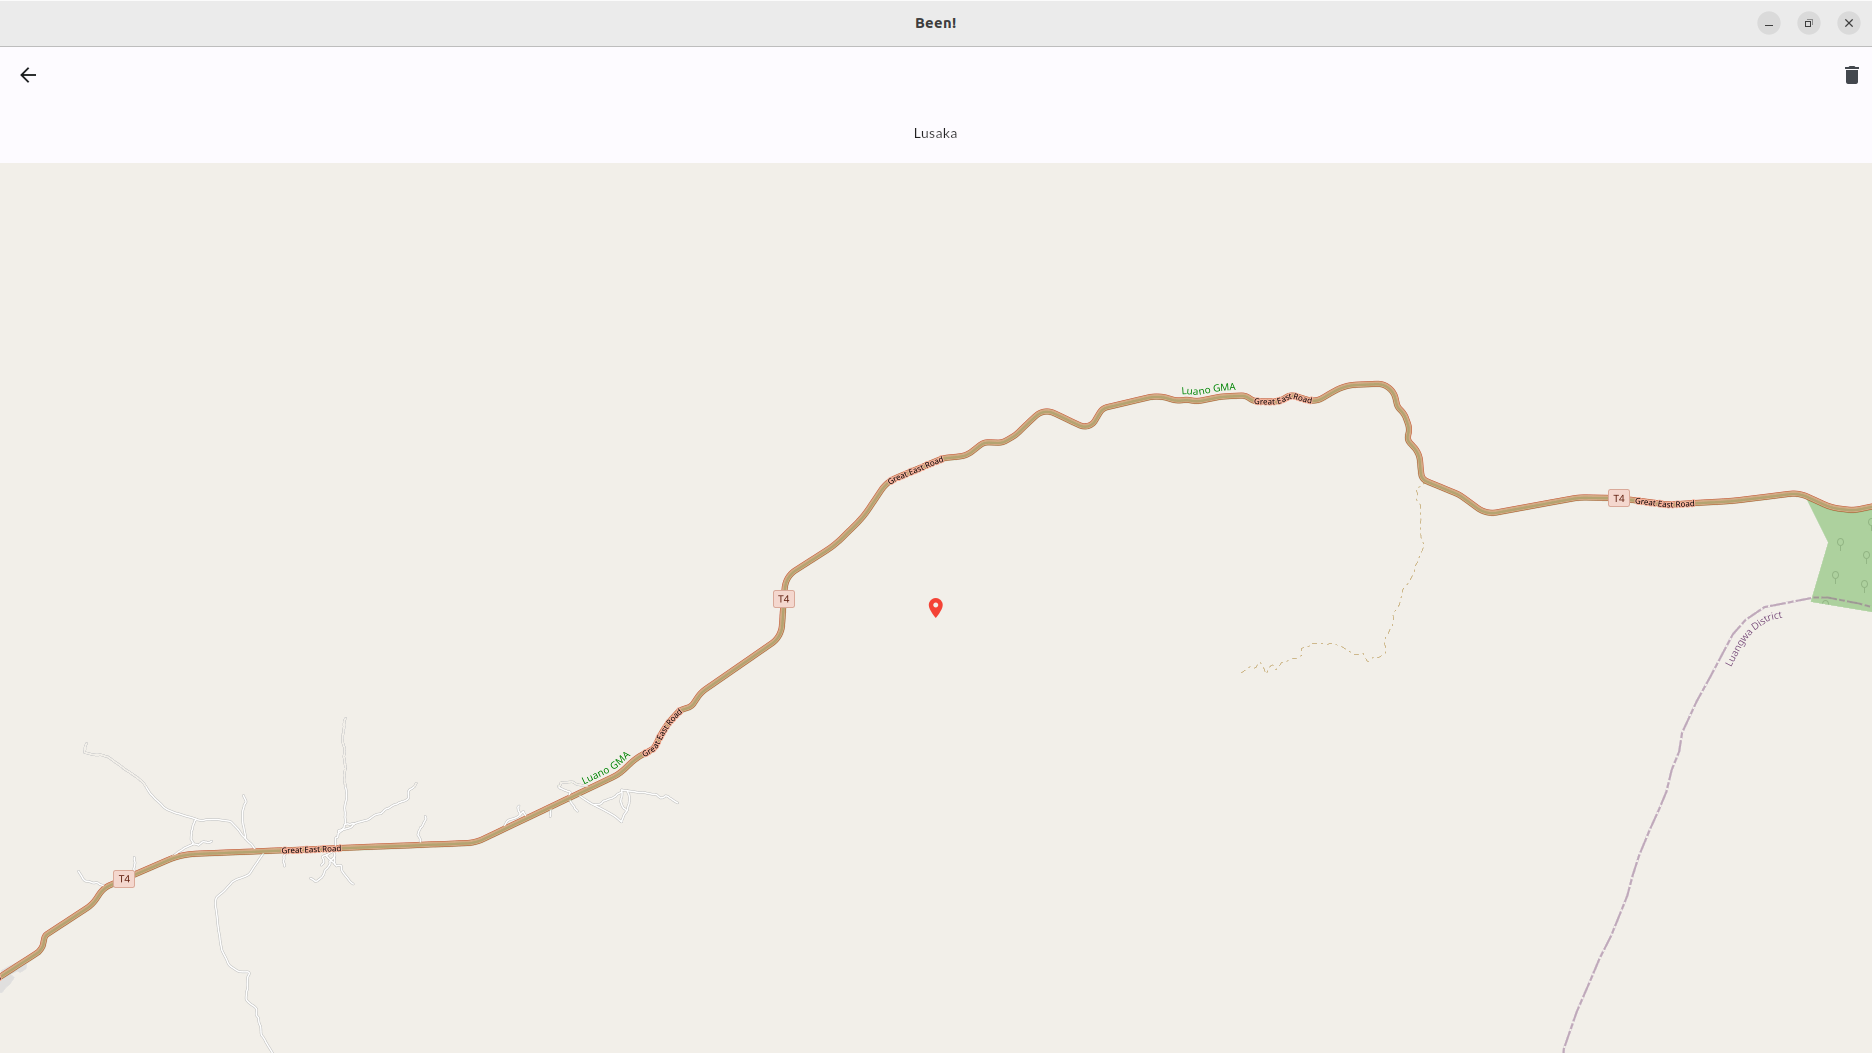The image size is (1872, 1053).
Task: Delete Lusaka with the trash icon
Action: [x=1851, y=75]
